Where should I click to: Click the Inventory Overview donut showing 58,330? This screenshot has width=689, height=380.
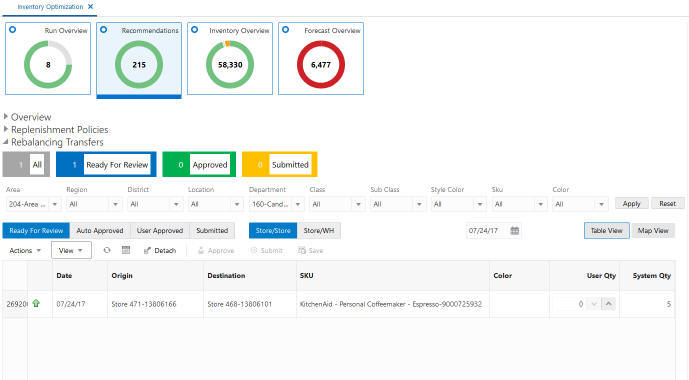[230, 65]
